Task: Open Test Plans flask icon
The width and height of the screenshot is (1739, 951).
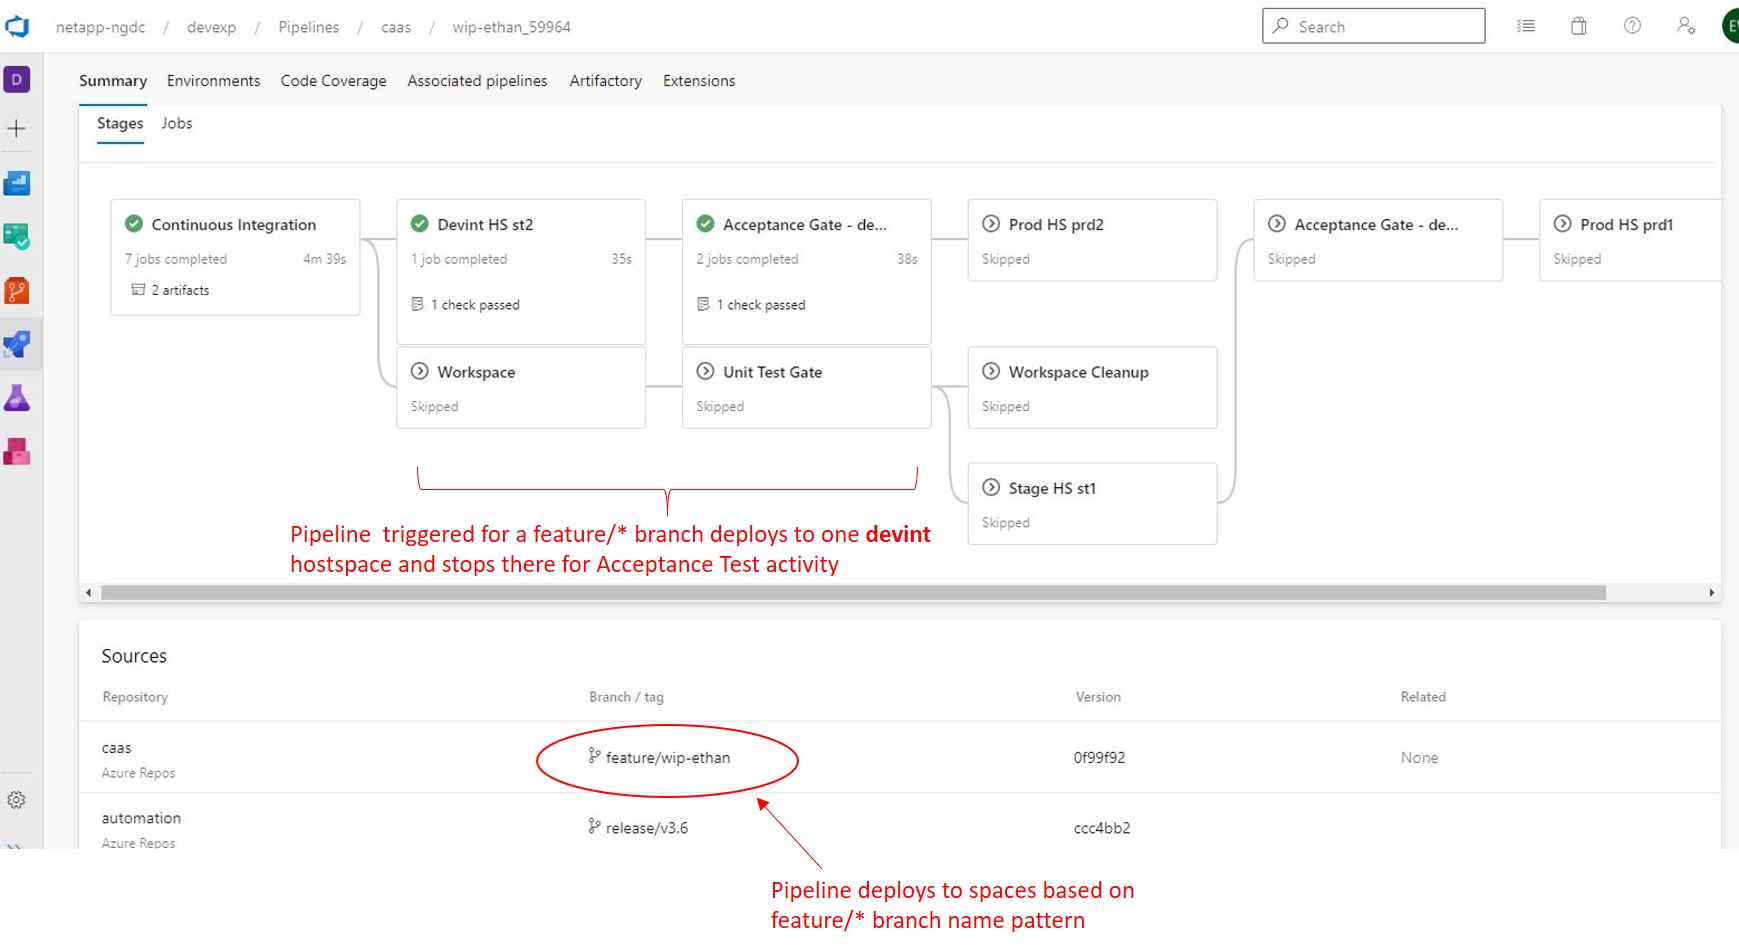Action: [17, 398]
